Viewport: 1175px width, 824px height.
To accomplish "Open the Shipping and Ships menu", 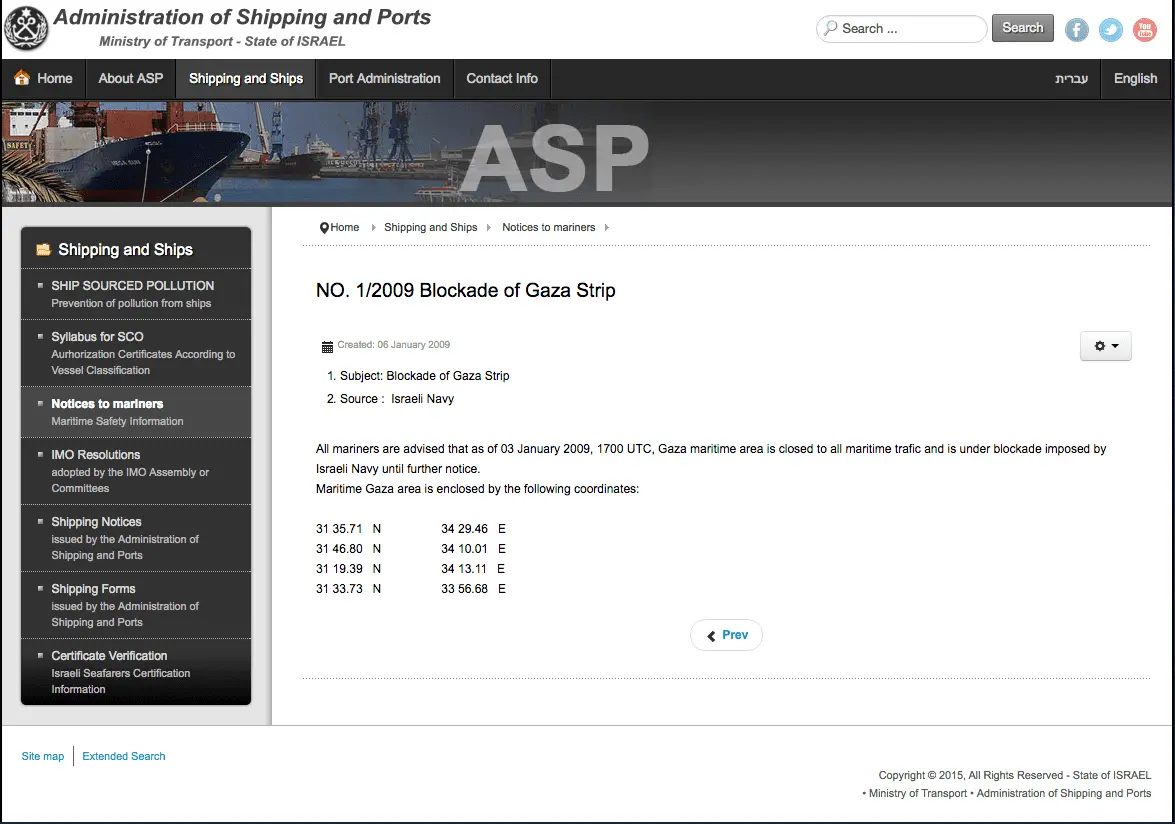I will tap(245, 78).
